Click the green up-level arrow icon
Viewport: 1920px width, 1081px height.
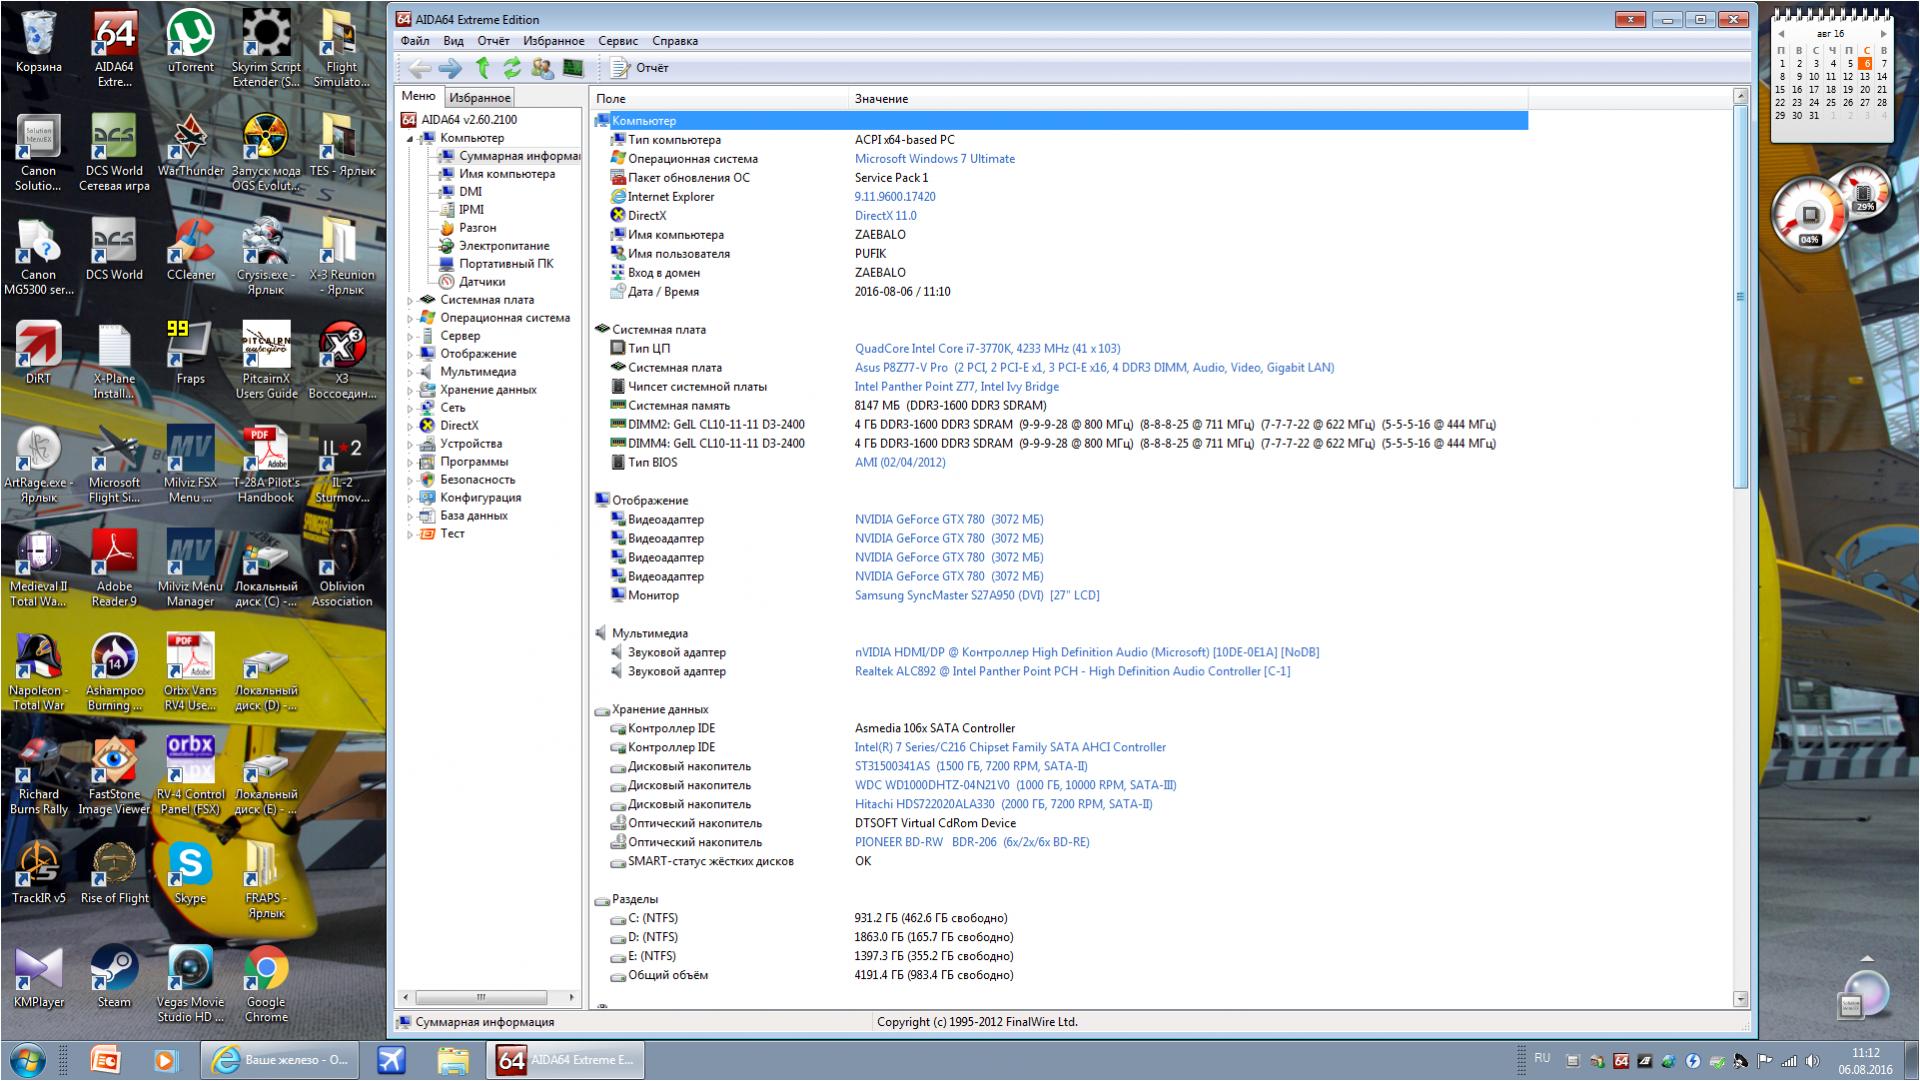pos(482,68)
